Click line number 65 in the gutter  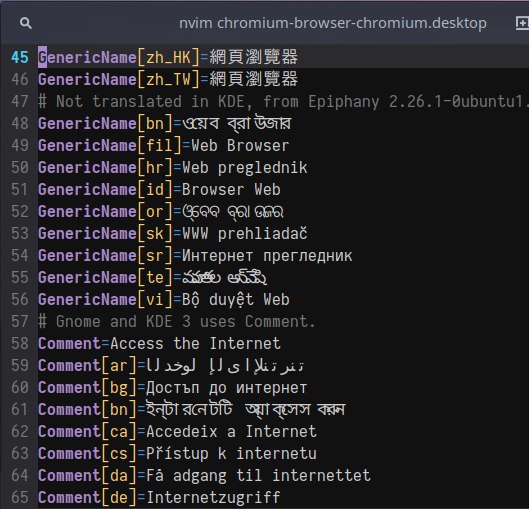(20, 498)
